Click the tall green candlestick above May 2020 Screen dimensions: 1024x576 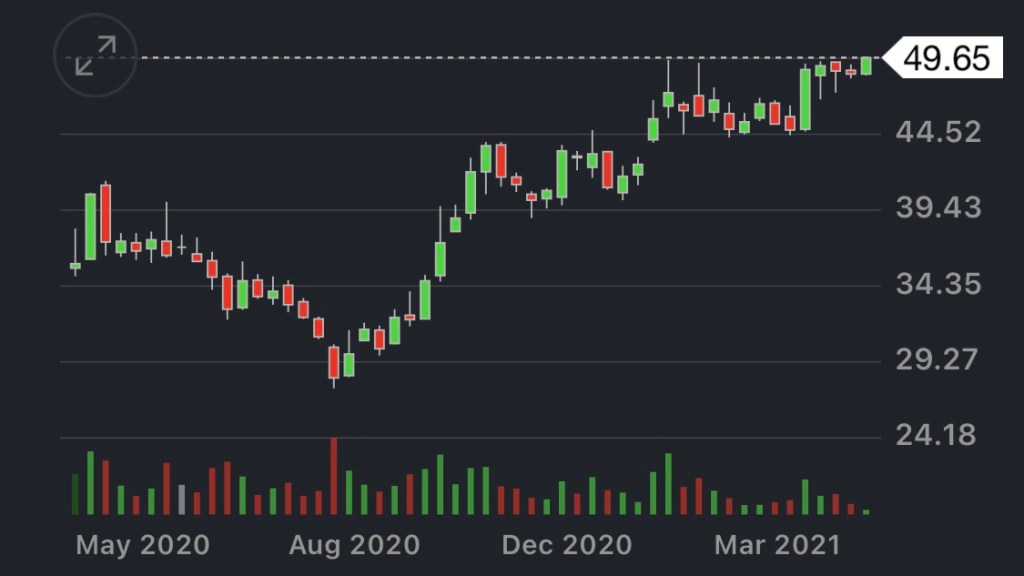click(90, 226)
